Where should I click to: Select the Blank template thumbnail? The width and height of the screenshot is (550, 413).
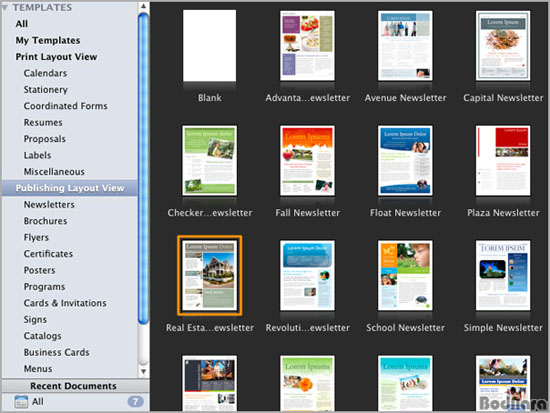pos(209,46)
